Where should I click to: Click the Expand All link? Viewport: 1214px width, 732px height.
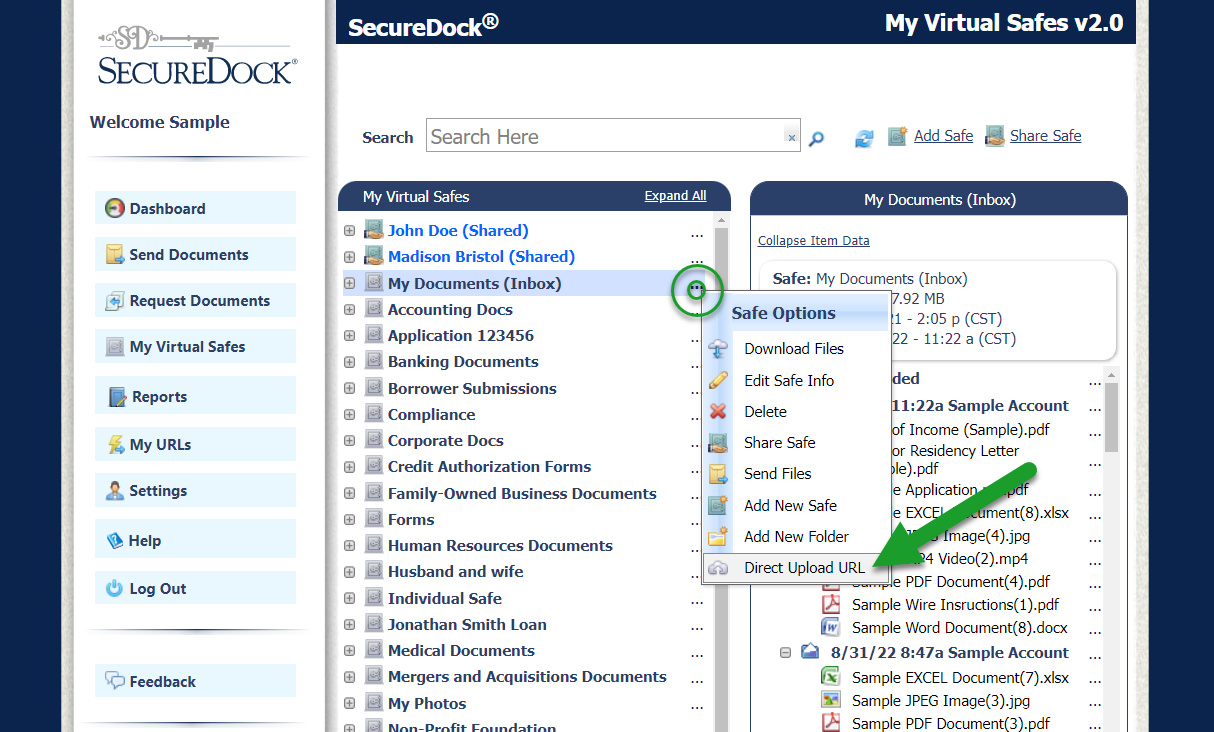pos(675,196)
